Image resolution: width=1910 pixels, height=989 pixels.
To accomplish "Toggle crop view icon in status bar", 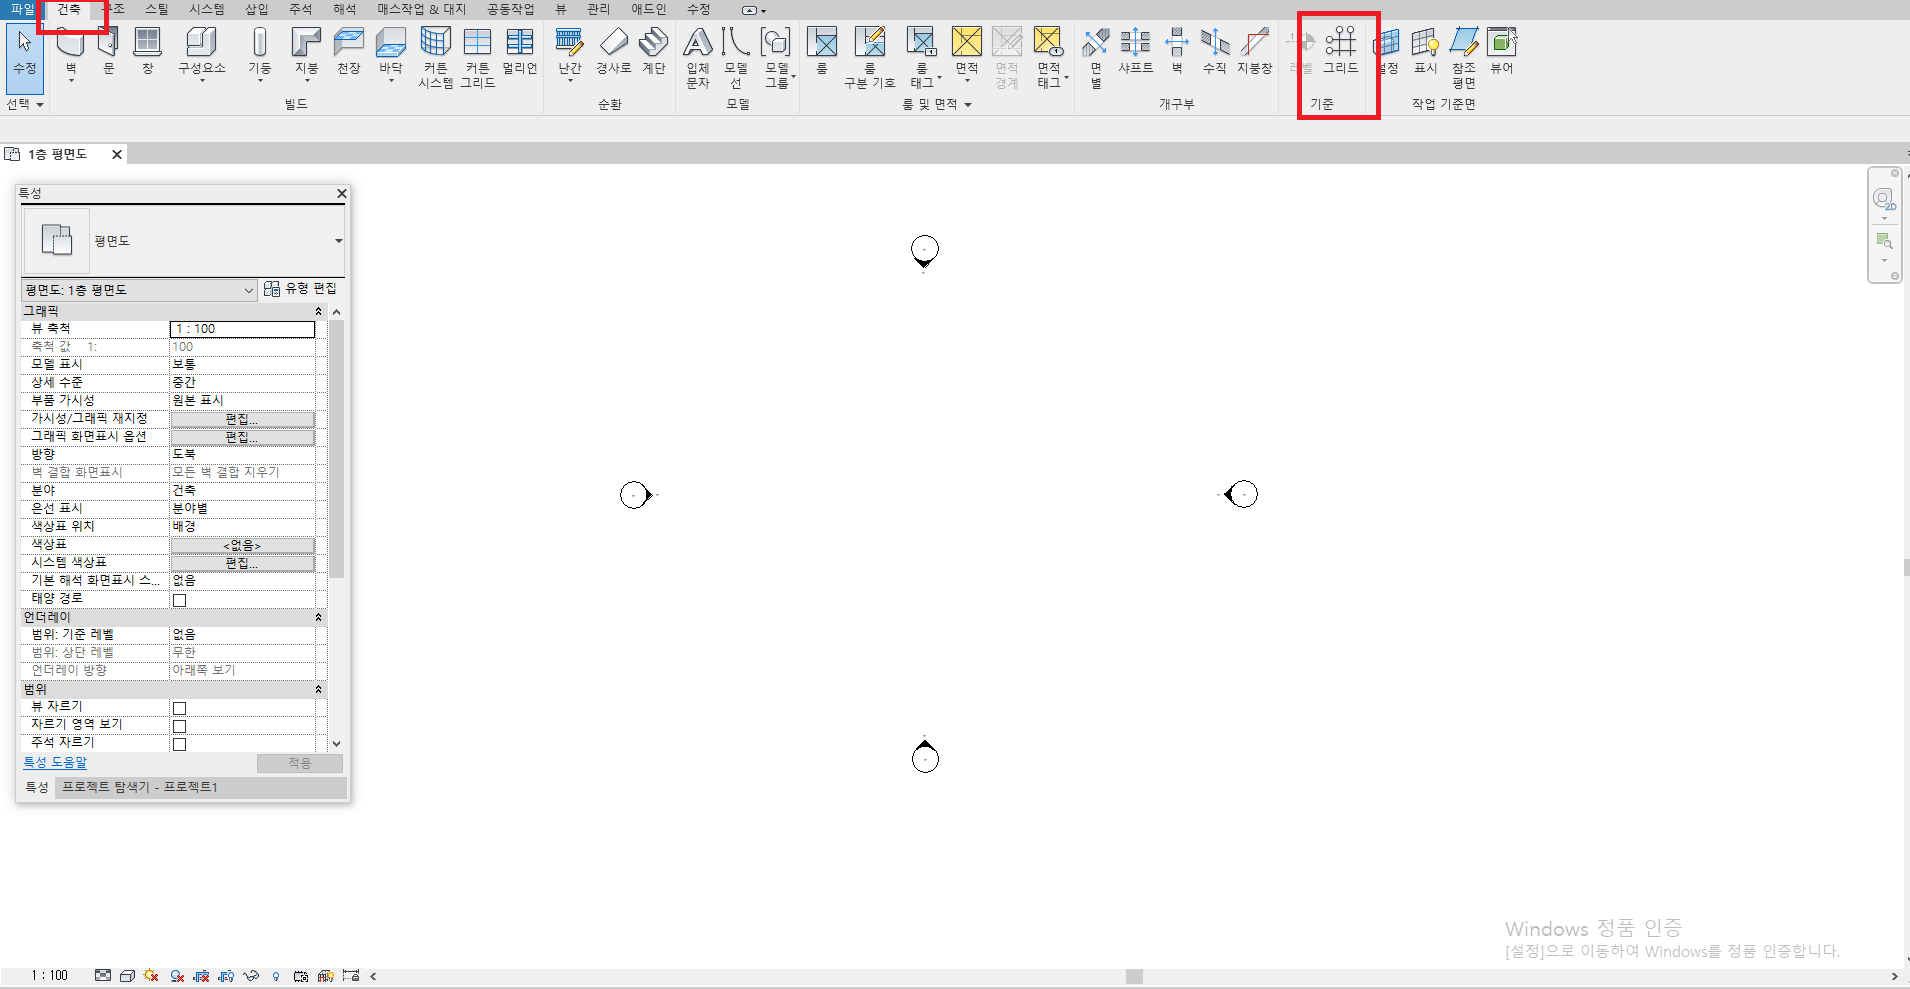I will click(x=202, y=976).
